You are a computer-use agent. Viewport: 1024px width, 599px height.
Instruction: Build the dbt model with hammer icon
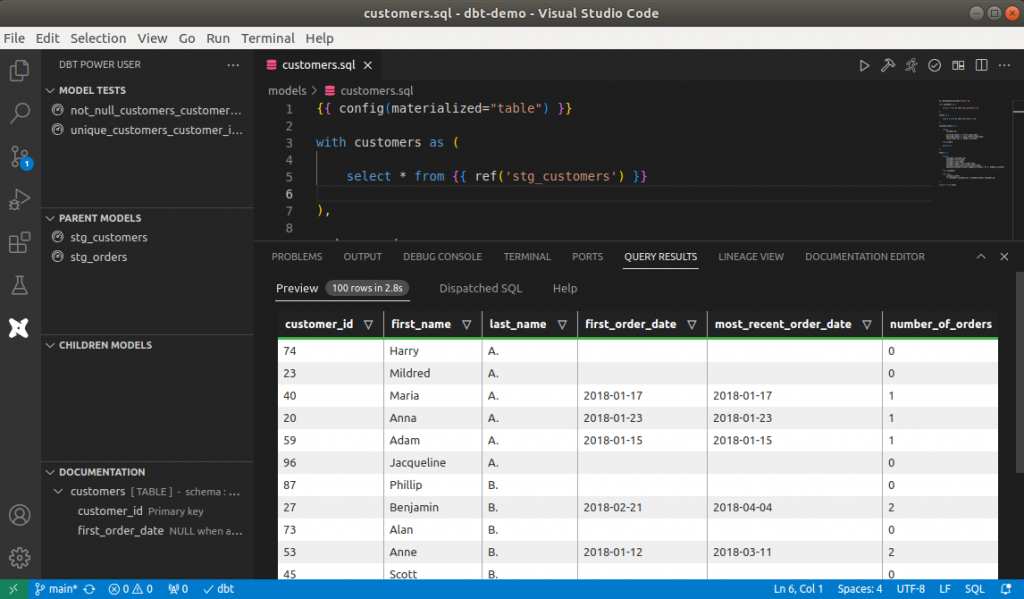click(x=888, y=65)
